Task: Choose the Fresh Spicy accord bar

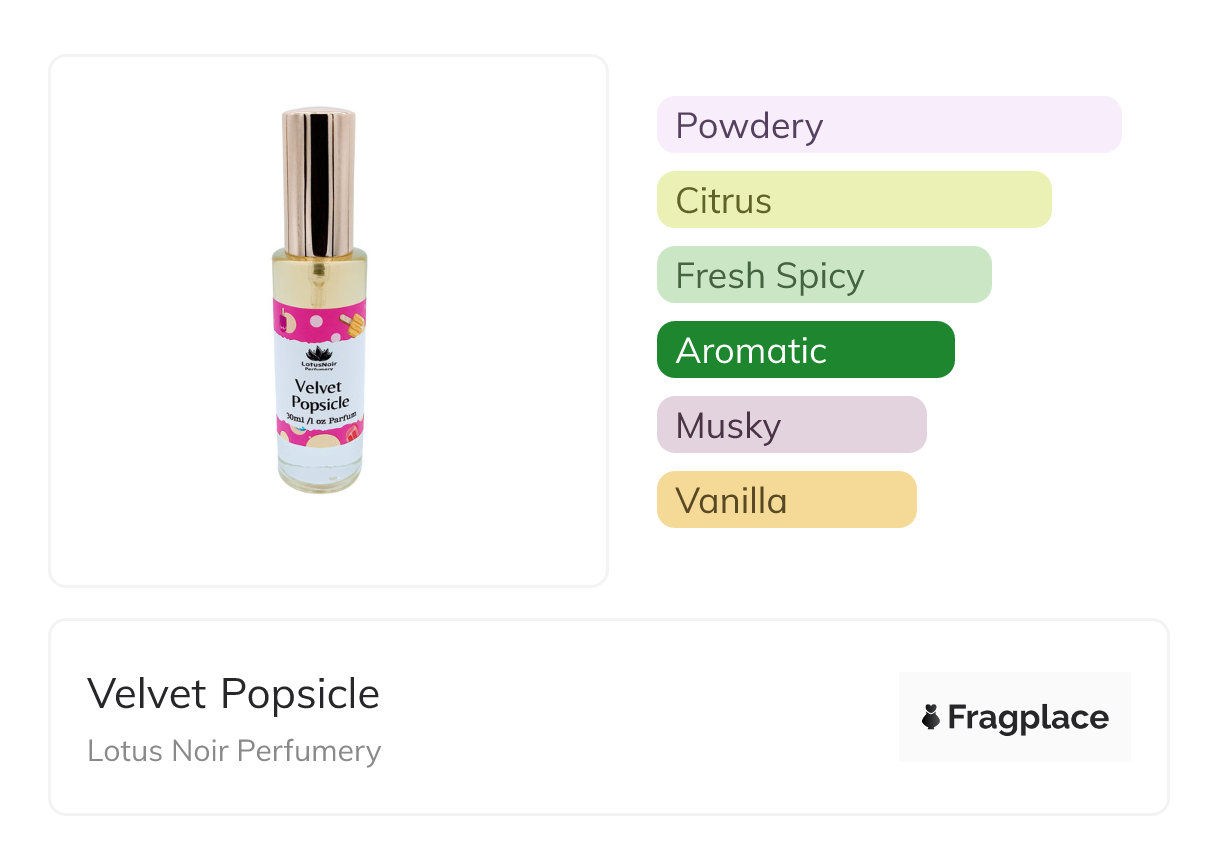Action: [x=823, y=275]
